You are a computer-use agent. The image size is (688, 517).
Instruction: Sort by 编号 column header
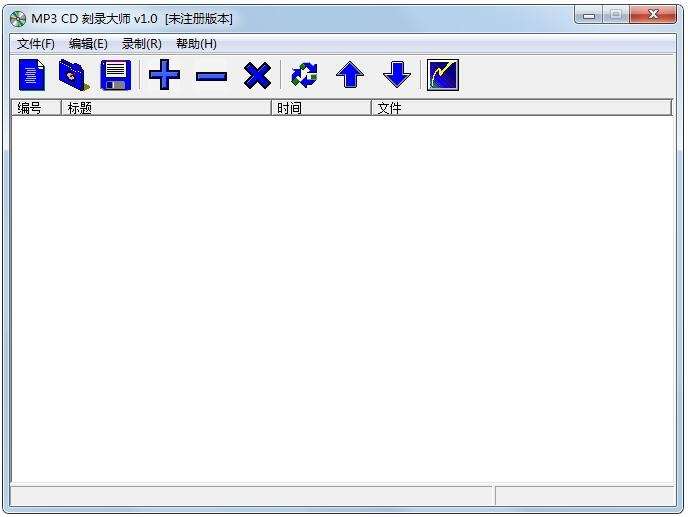coord(36,108)
